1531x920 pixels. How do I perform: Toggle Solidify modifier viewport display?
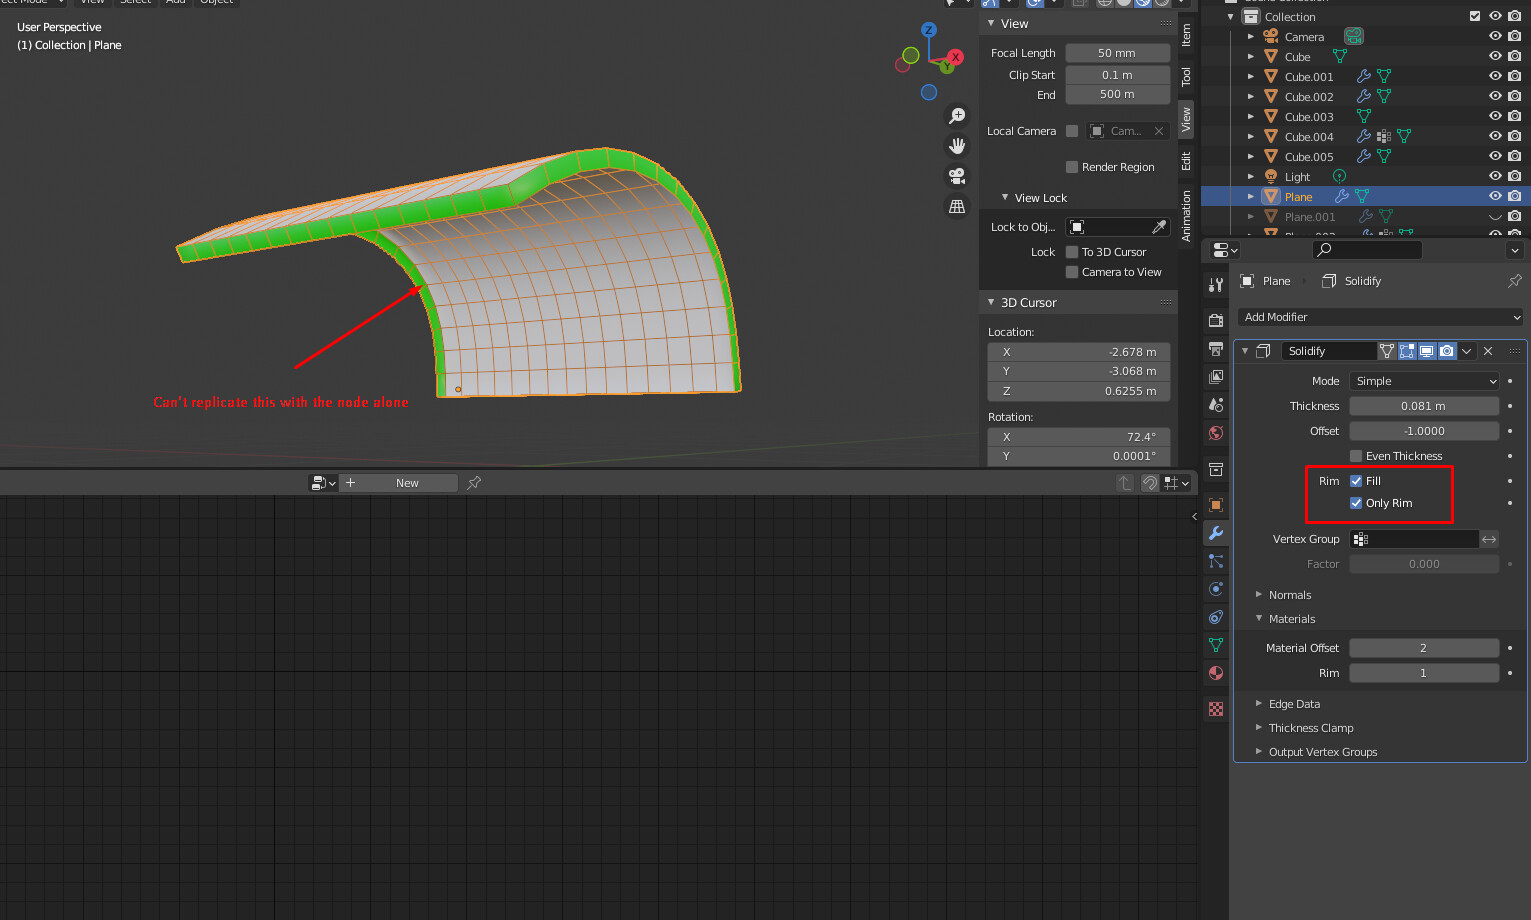[x=1427, y=351]
